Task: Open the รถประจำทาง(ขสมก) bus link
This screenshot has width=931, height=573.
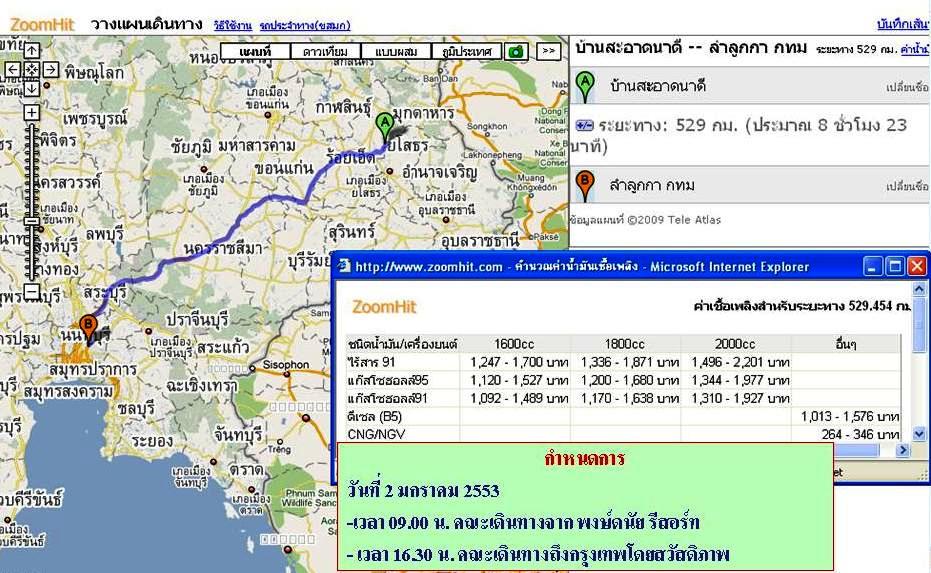Action: click(304, 24)
